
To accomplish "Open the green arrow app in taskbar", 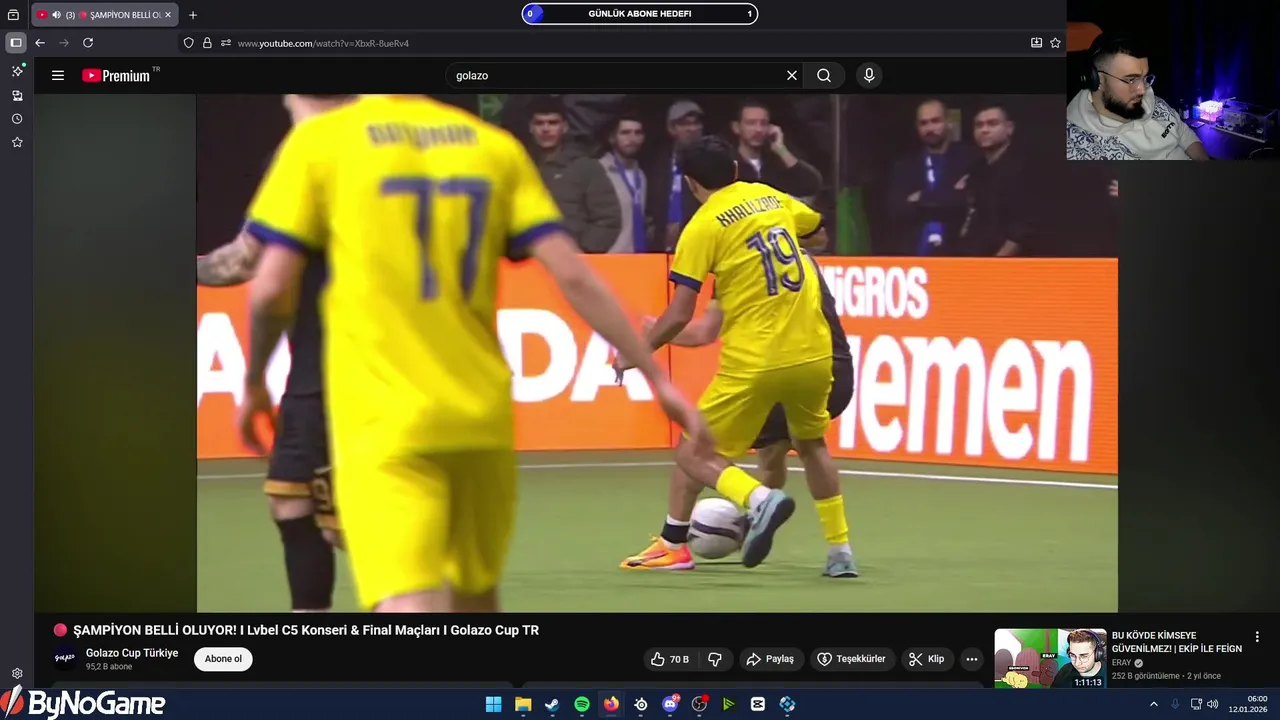I will 729,704.
